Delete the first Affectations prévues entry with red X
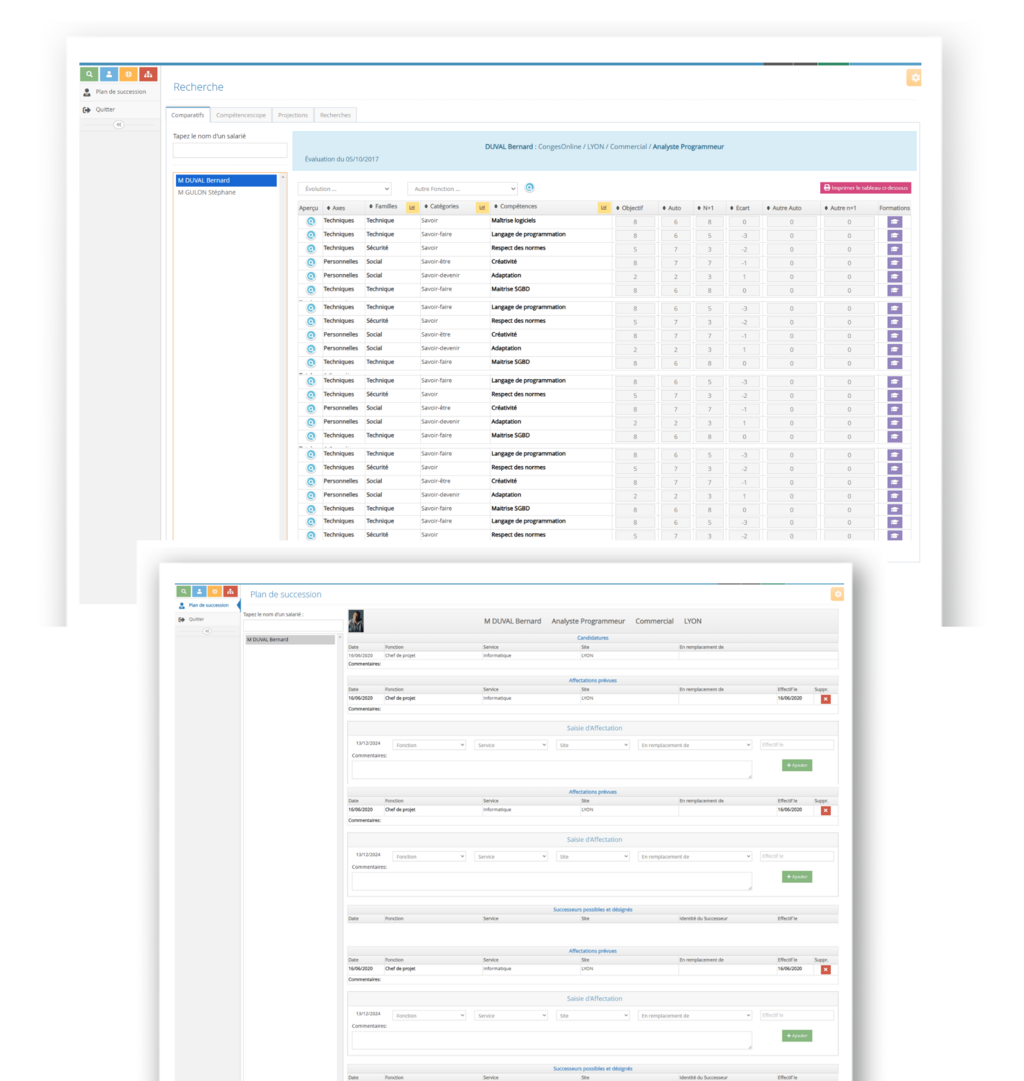Screen dimensions: 1024x1081 click(825, 699)
